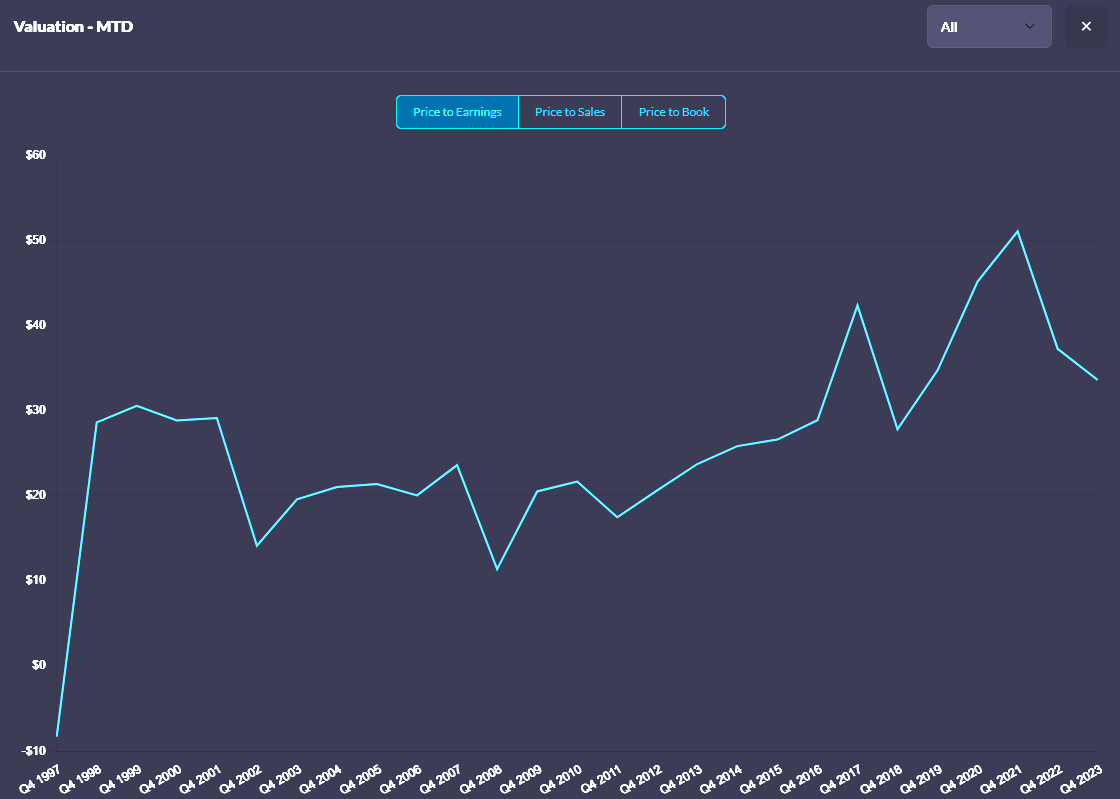Close the Valuation panel with the X icon
The image size is (1120, 799).
(x=1086, y=26)
